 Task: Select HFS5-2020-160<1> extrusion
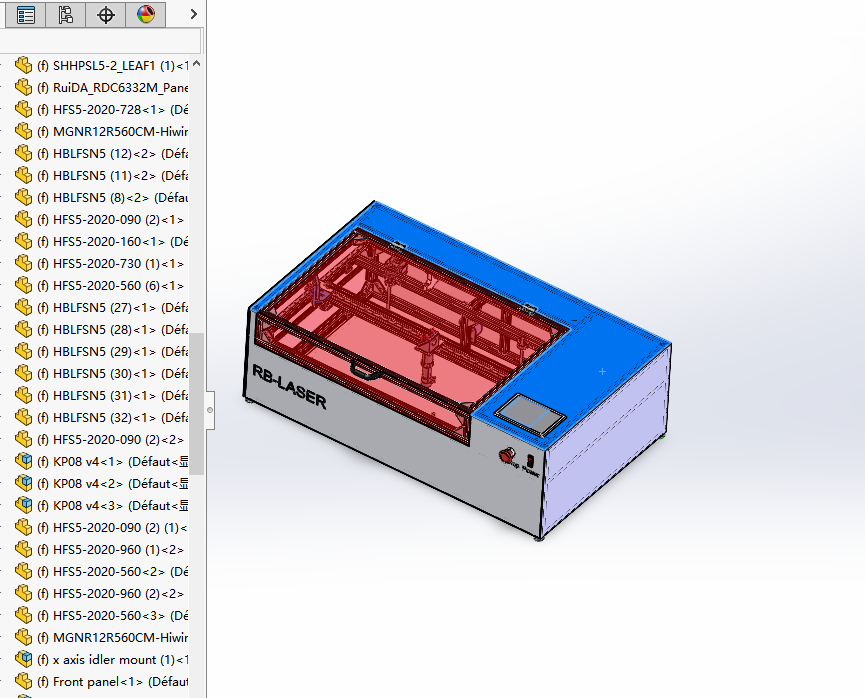click(112, 242)
